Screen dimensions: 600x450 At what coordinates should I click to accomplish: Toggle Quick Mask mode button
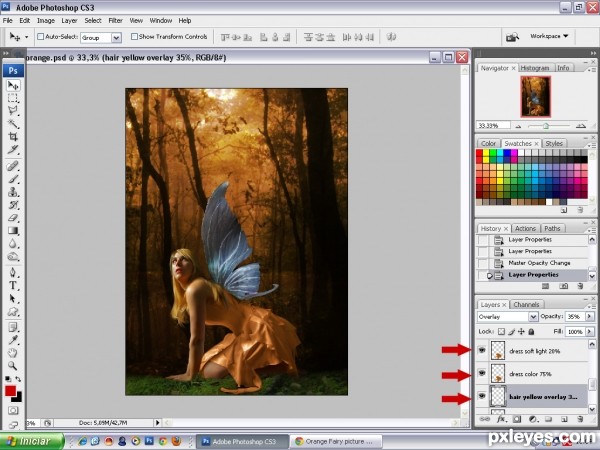pos(13,411)
